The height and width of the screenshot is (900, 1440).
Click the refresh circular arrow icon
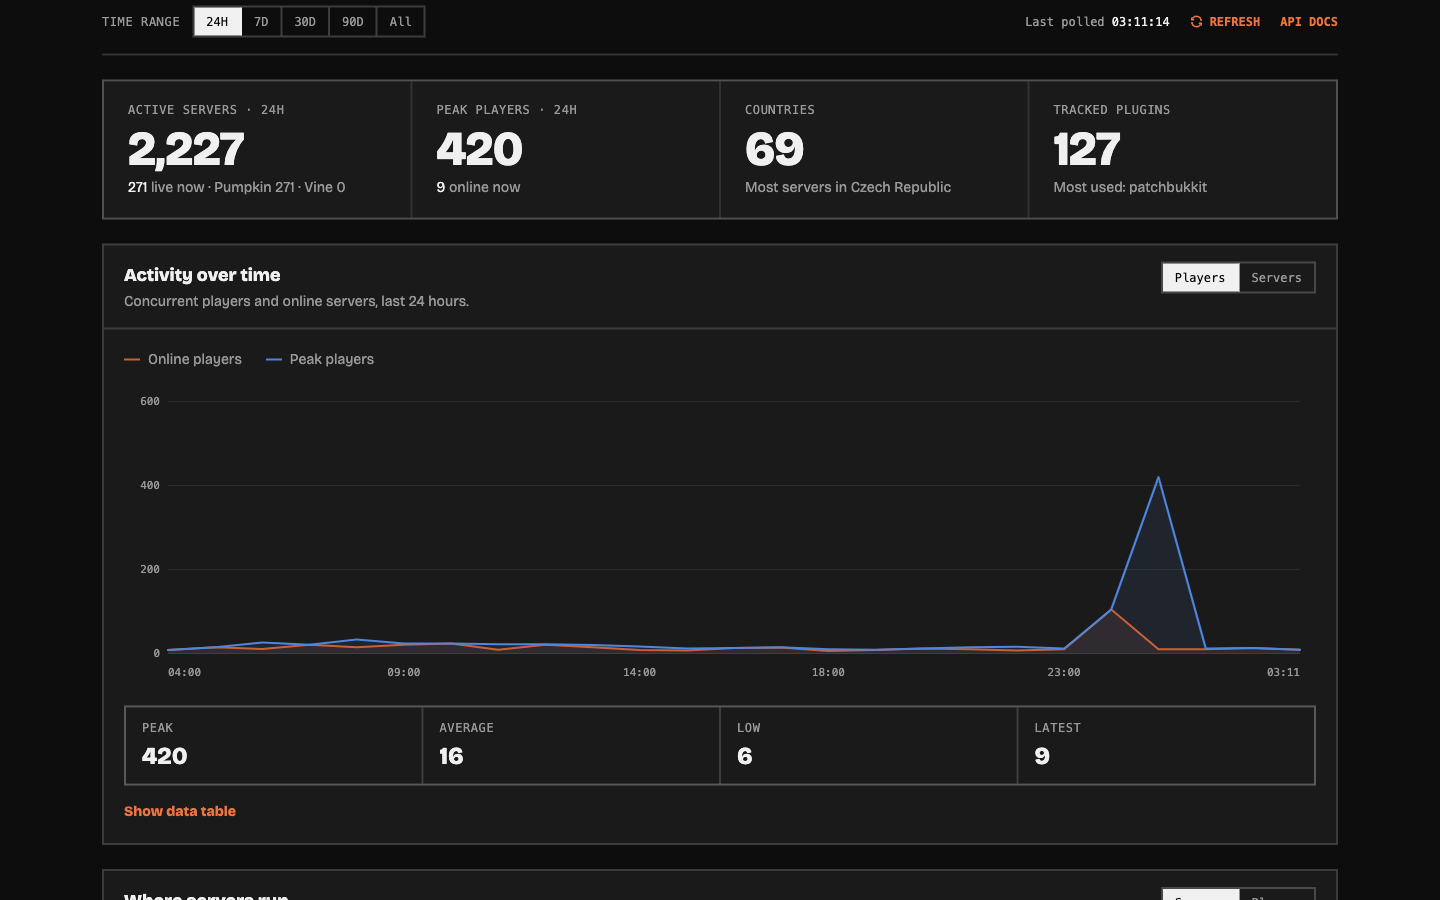tap(1196, 22)
